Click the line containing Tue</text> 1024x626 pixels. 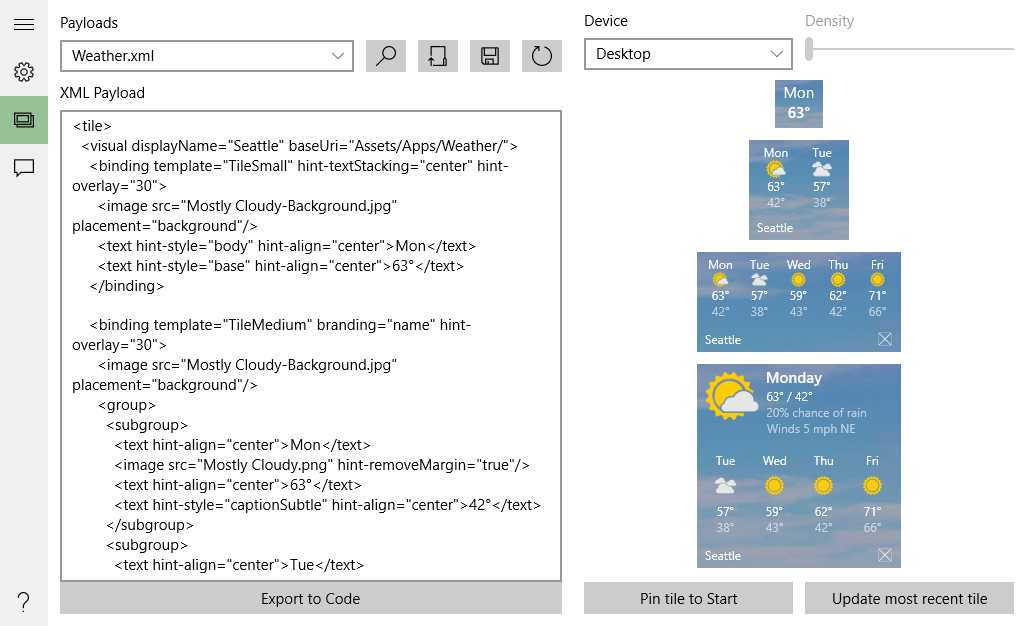[239, 565]
